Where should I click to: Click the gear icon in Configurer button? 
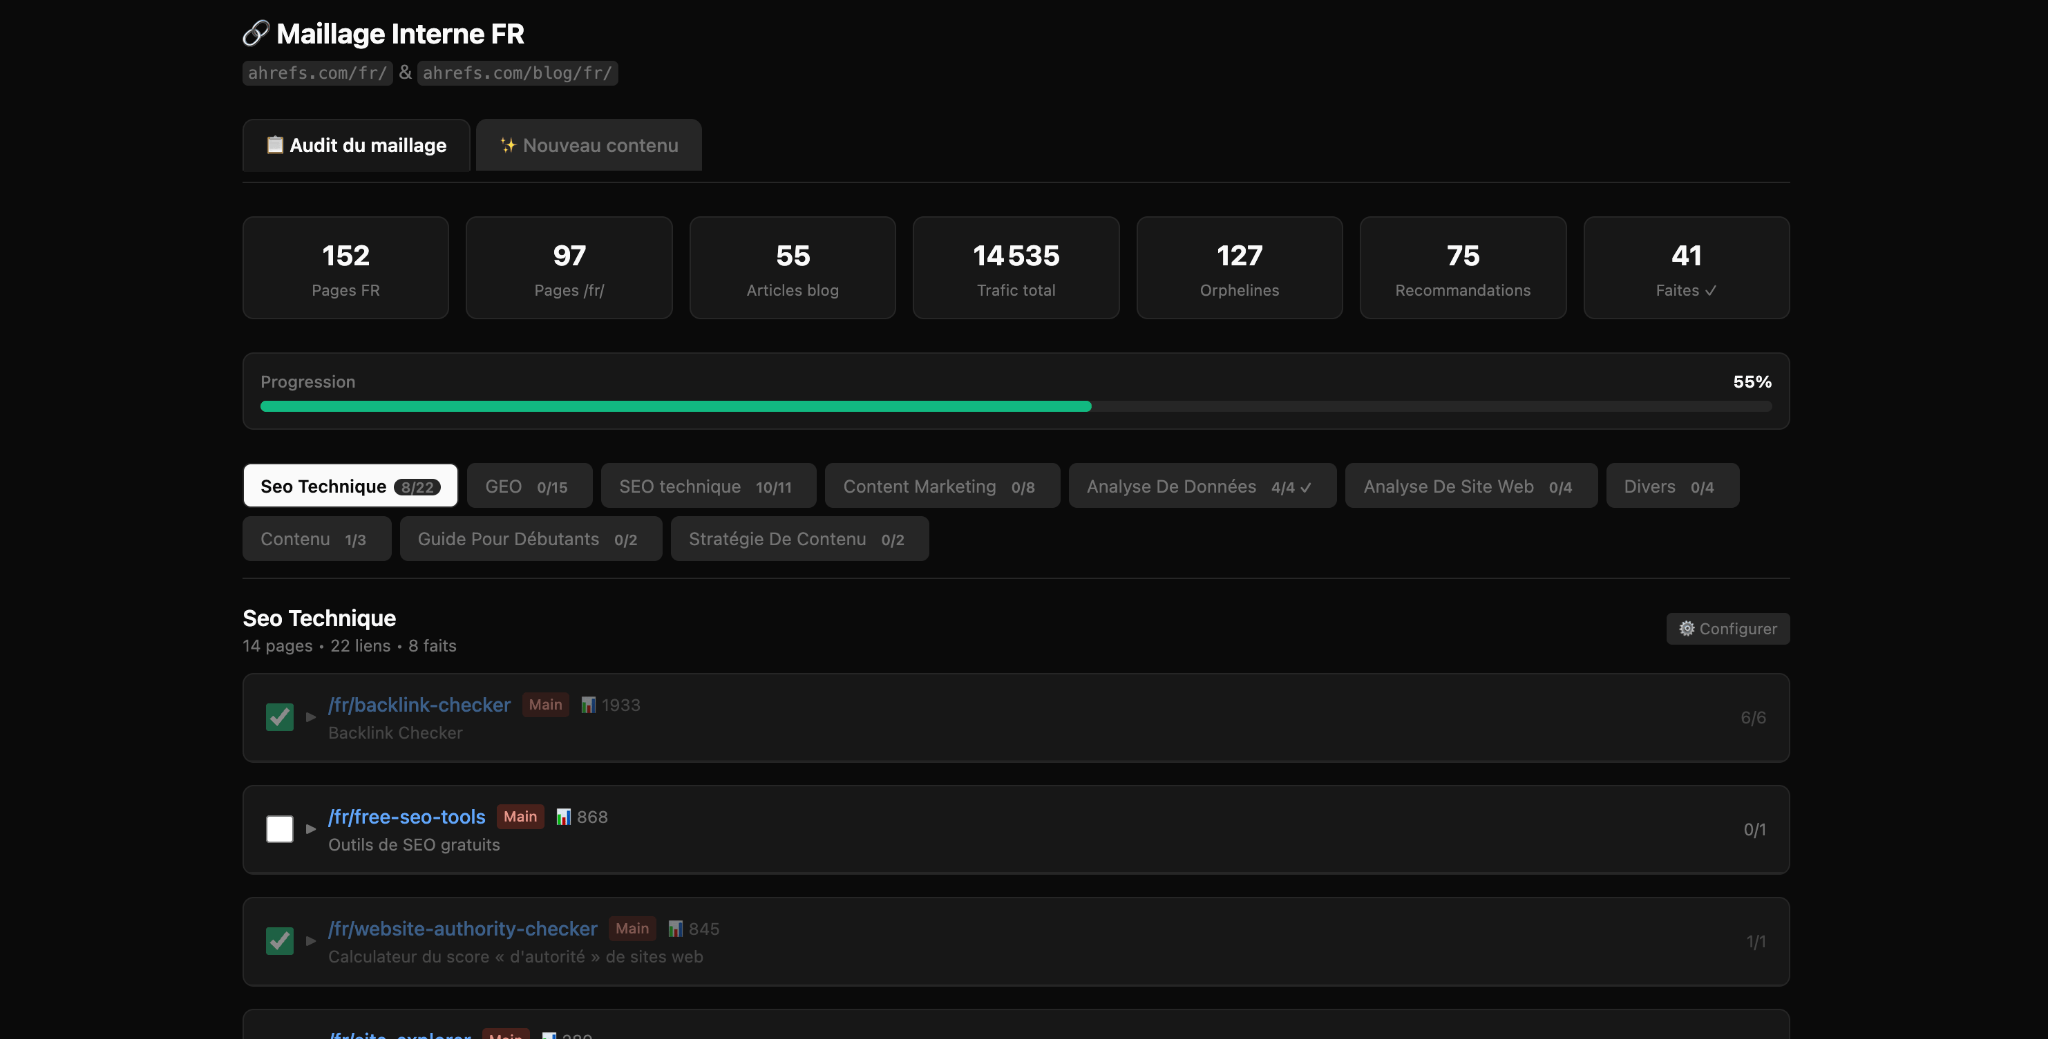pyautogui.click(x=1687, y=629)
